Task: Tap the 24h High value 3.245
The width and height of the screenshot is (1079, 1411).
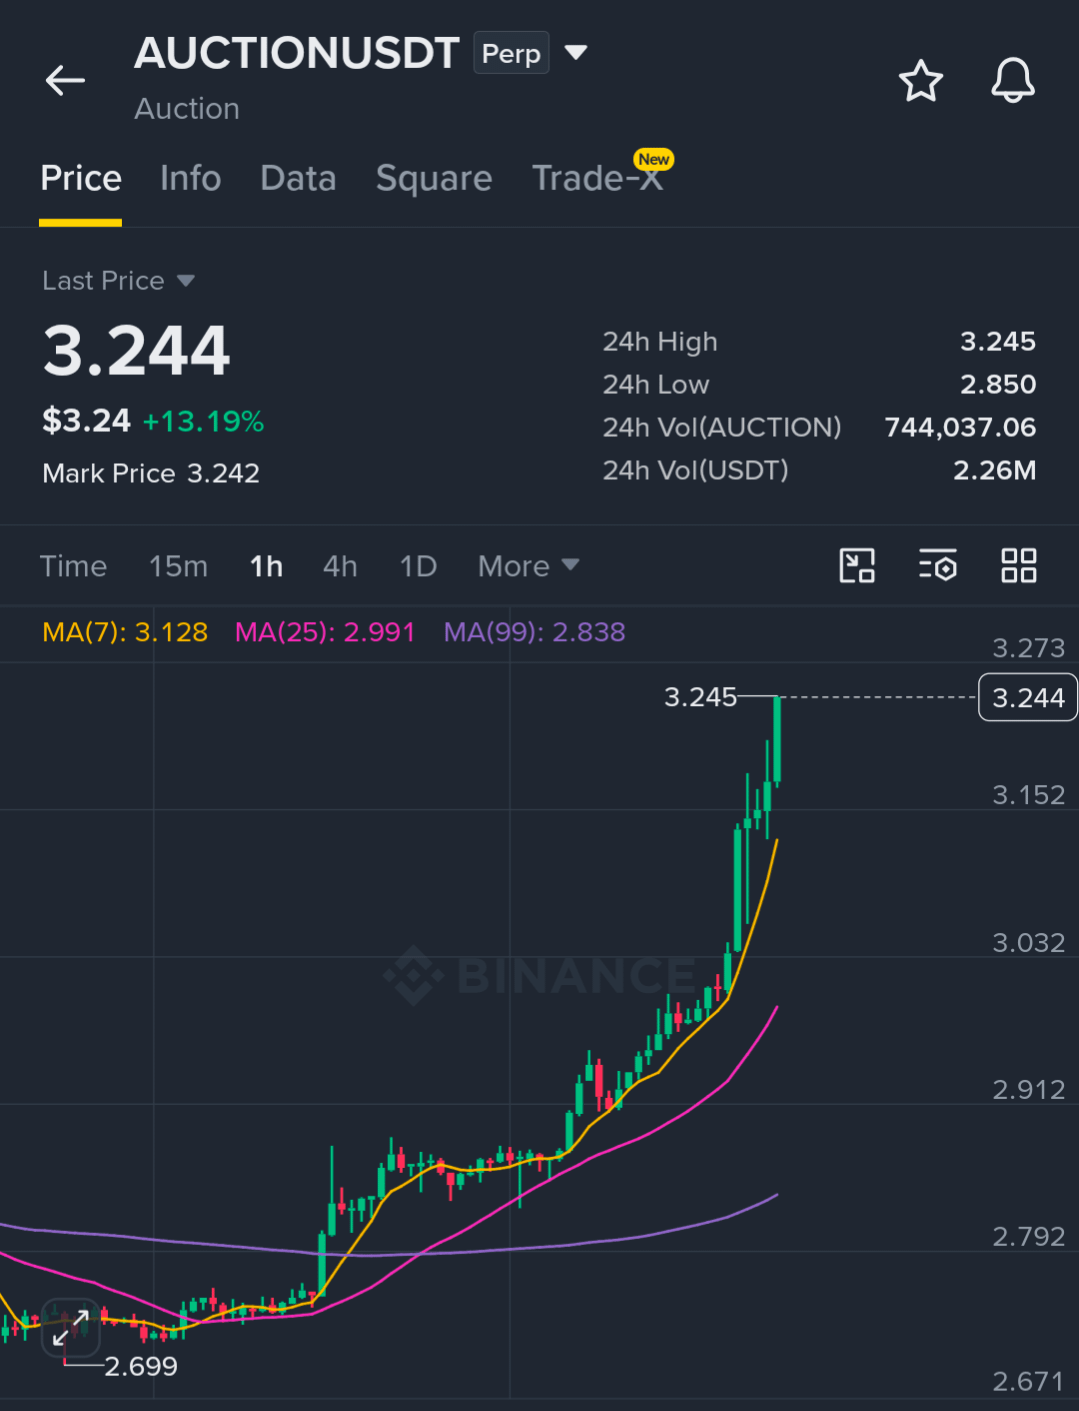Action: [997, 342]
